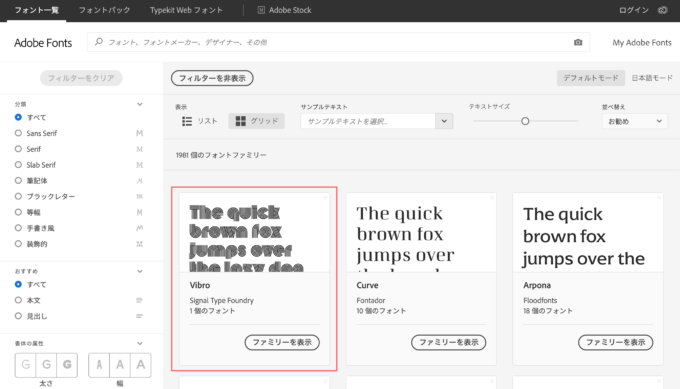This screenshot has height=389, width=680.
Task: Open Typekit Web フォント tab
Action: pos(186,10)
